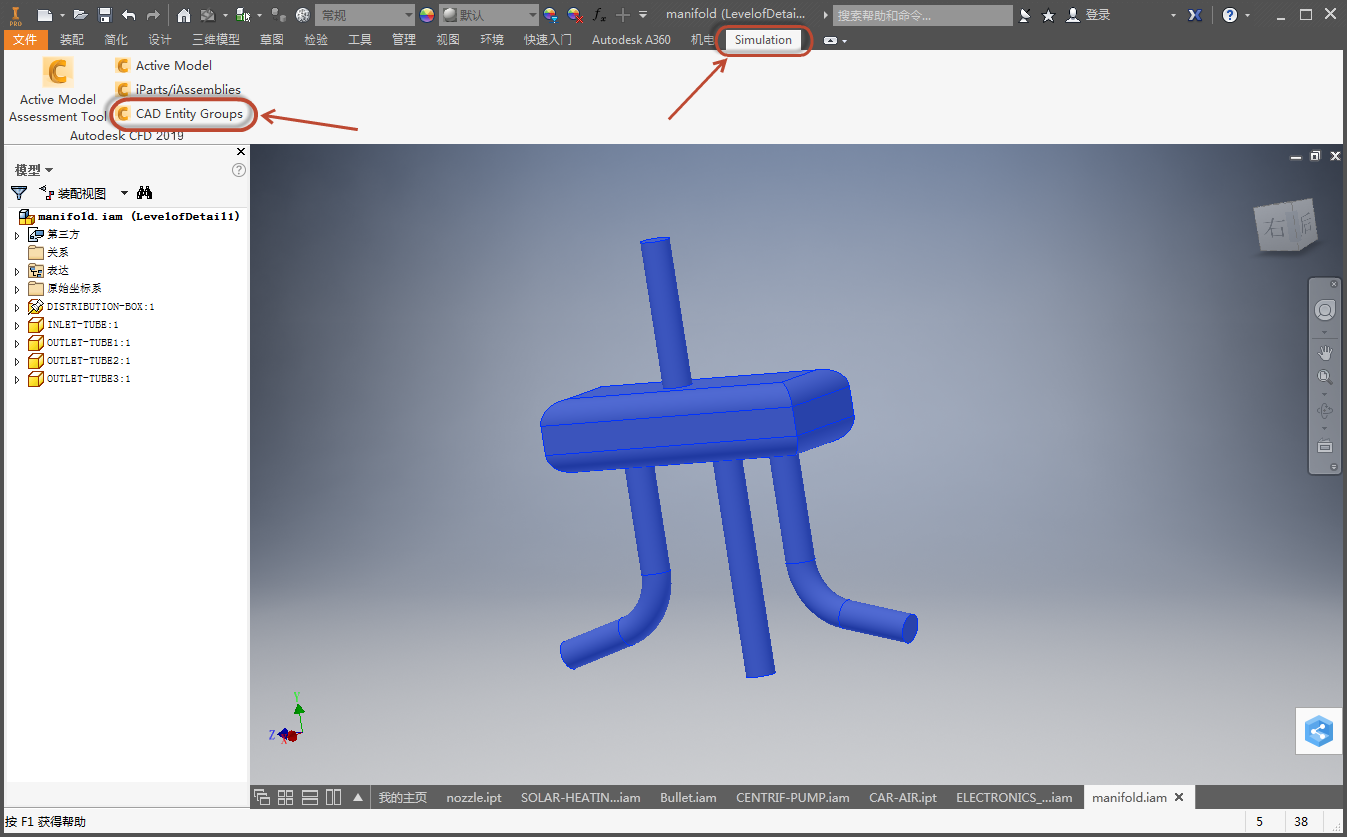This screenshot has height=837, width=1347.
Task: Expand the OUTLET-TUBE2:1 node
Action: pyautogui.click(x=16, y=361)
